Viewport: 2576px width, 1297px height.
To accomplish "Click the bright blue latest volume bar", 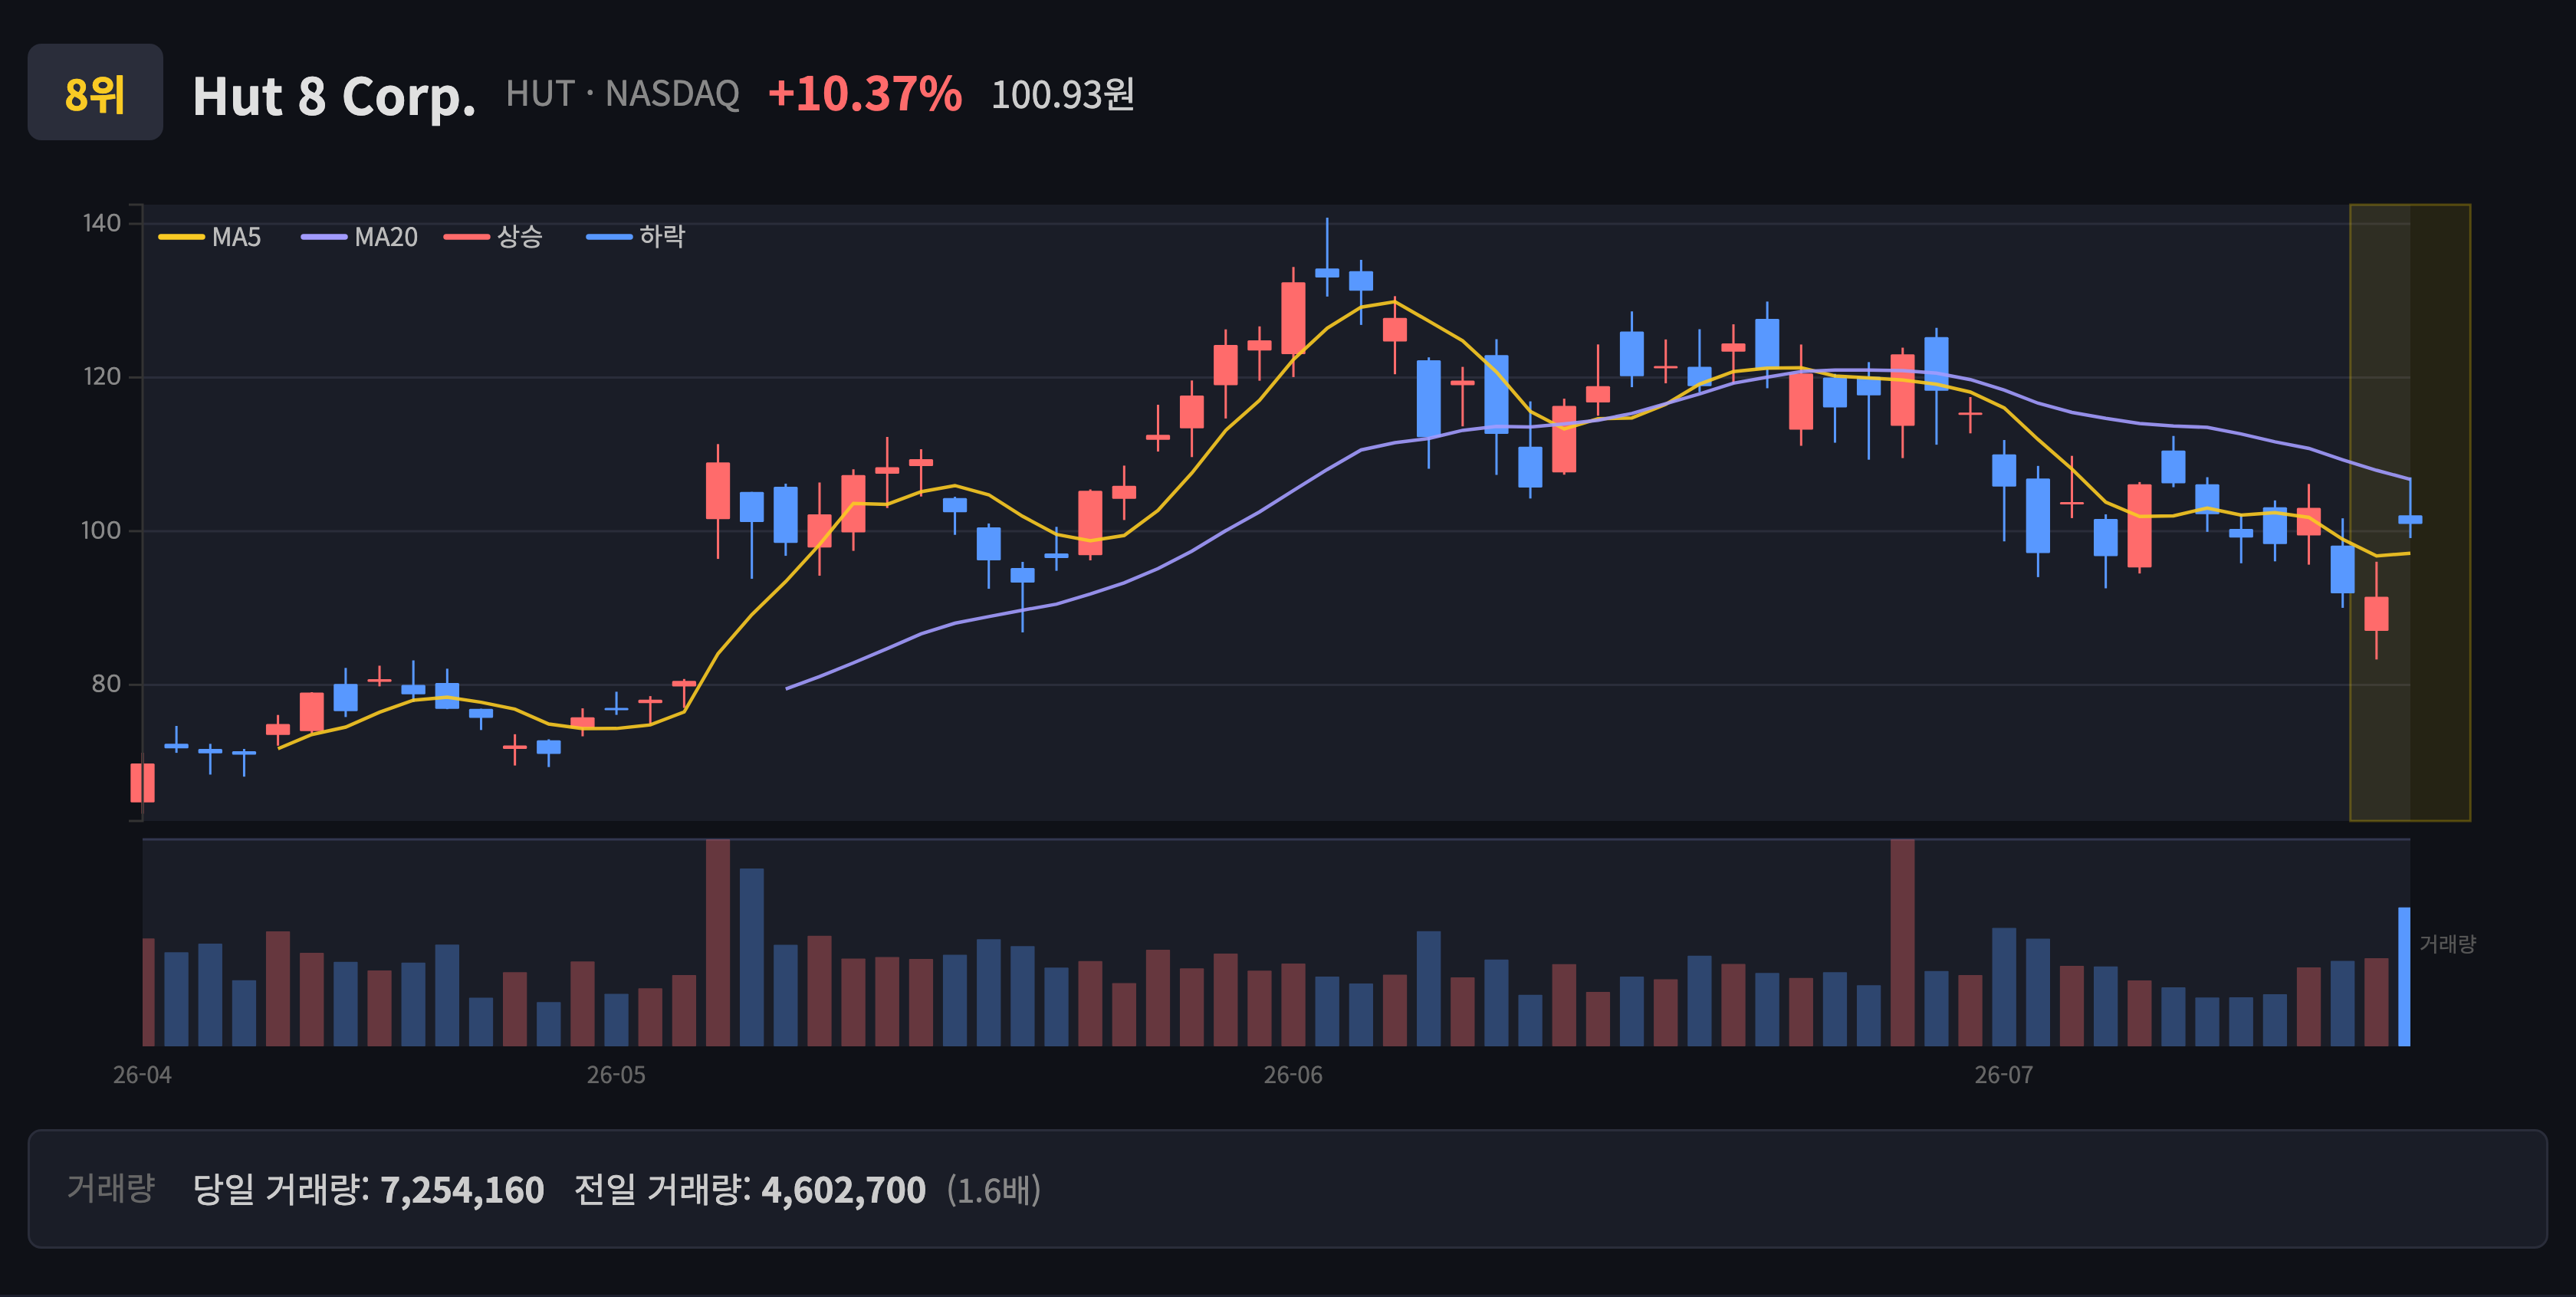I will pyautogui.click(x=2404, y=977).
